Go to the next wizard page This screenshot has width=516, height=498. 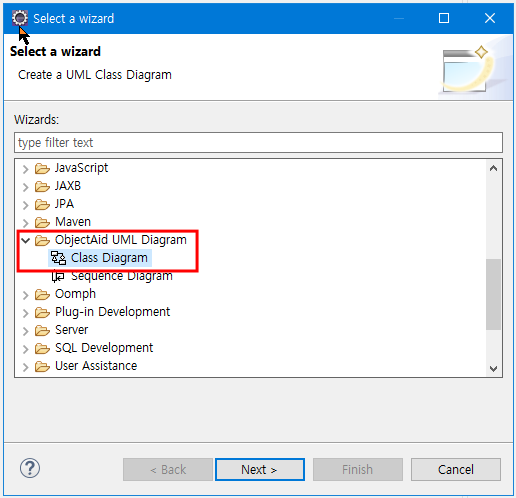pyautogui.click(x=260, y=469)
